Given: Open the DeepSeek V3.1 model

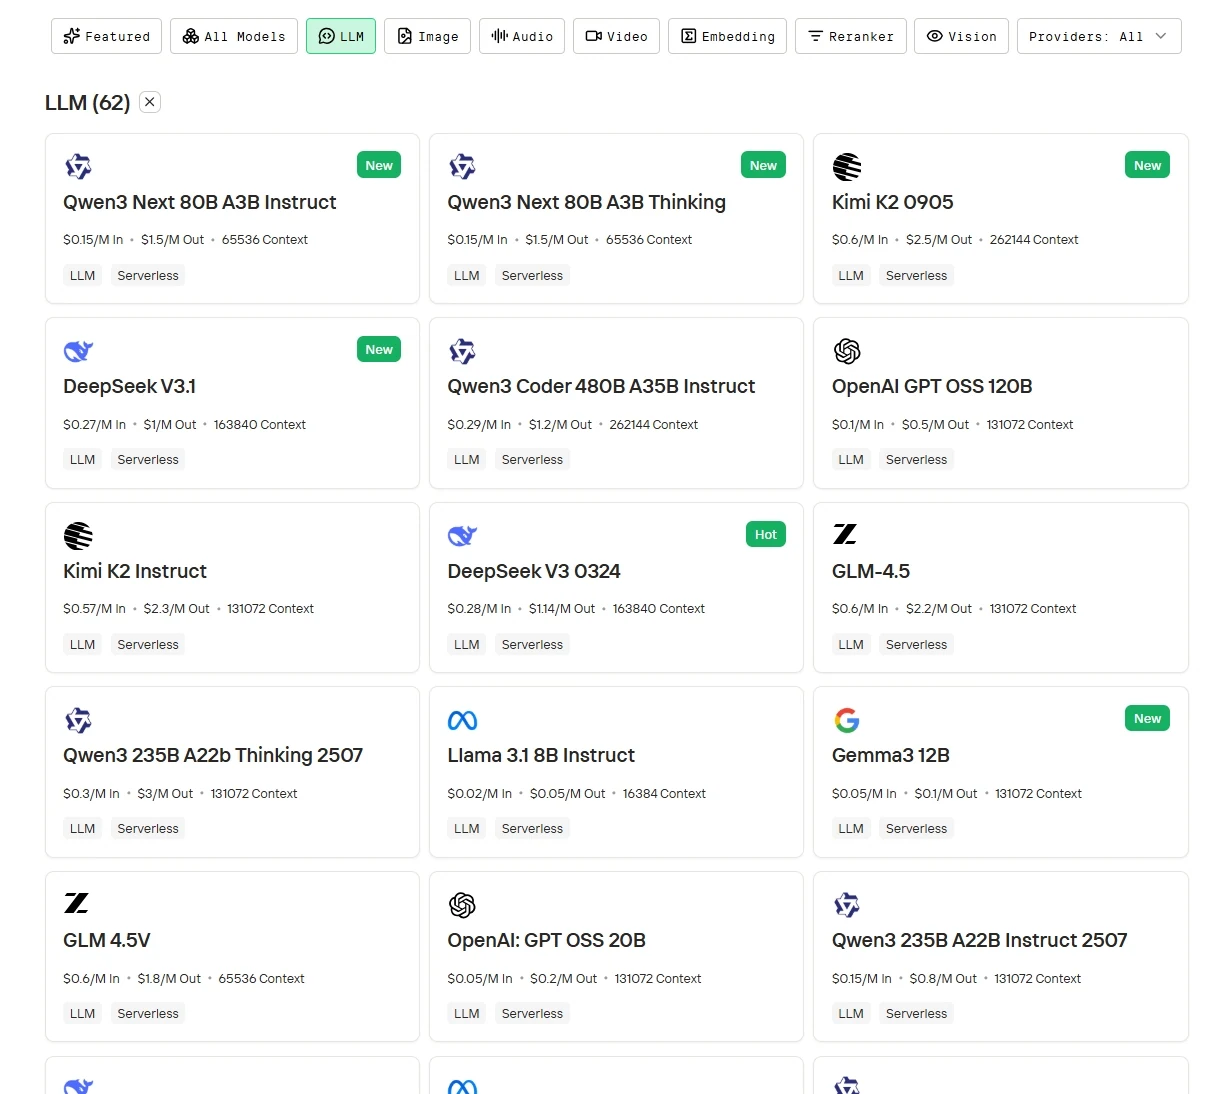Looking at the screenshot, I should [x=130, y=386].
